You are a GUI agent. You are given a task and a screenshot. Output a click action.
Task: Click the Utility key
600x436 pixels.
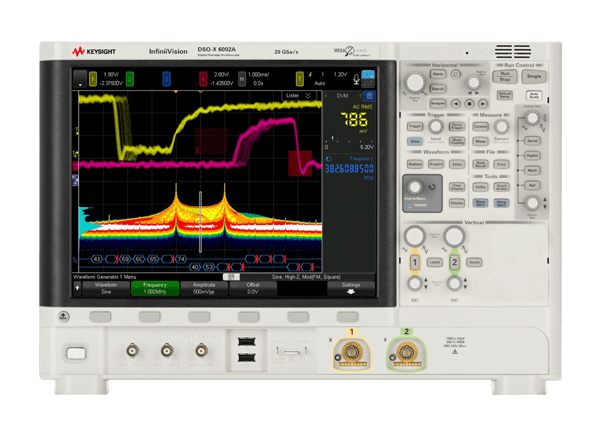pyautogui.click(x=480, y=186)
